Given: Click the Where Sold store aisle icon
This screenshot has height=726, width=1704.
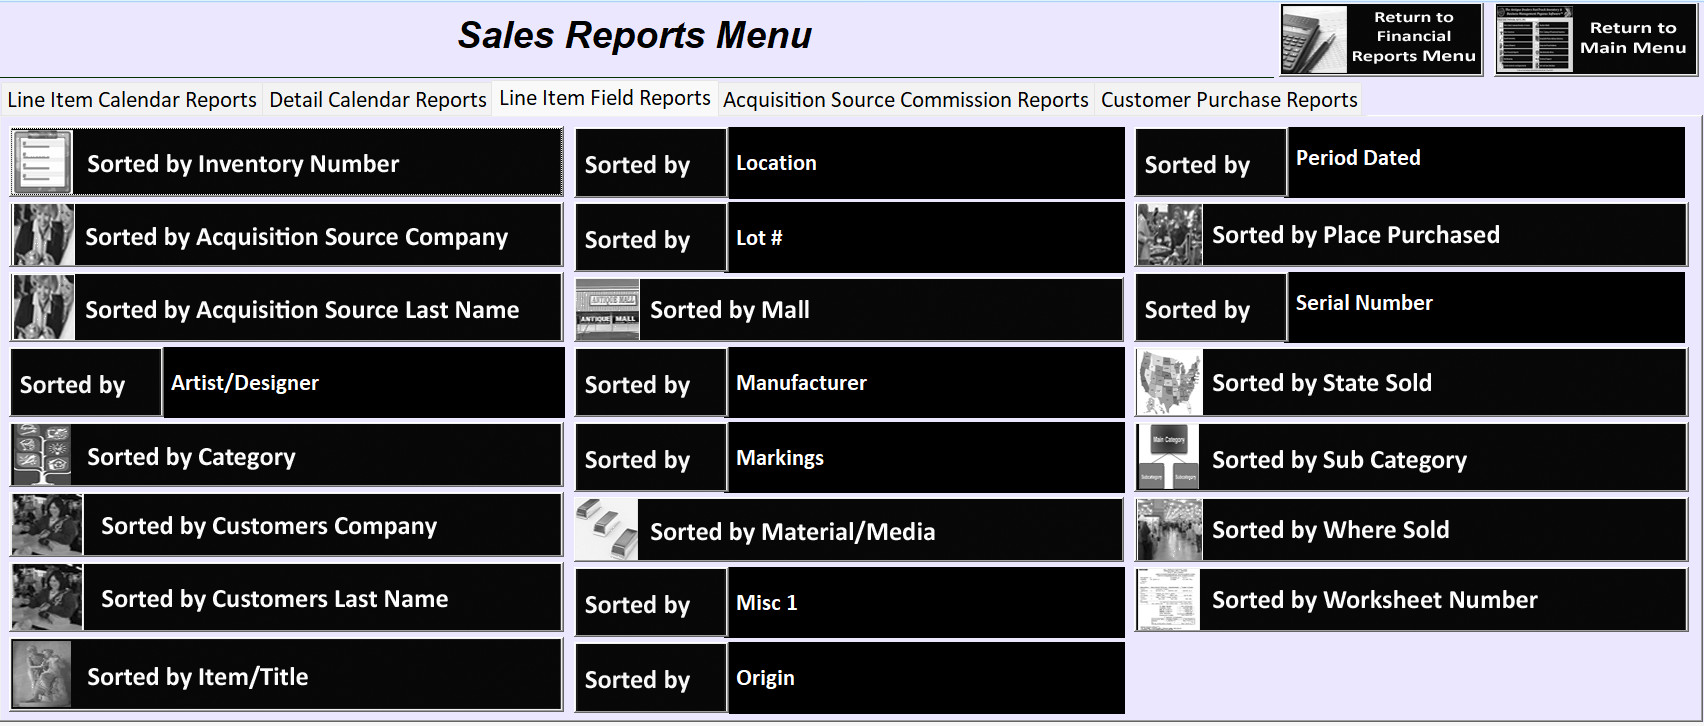Looking at the screenshot, I should (1169, 530).
